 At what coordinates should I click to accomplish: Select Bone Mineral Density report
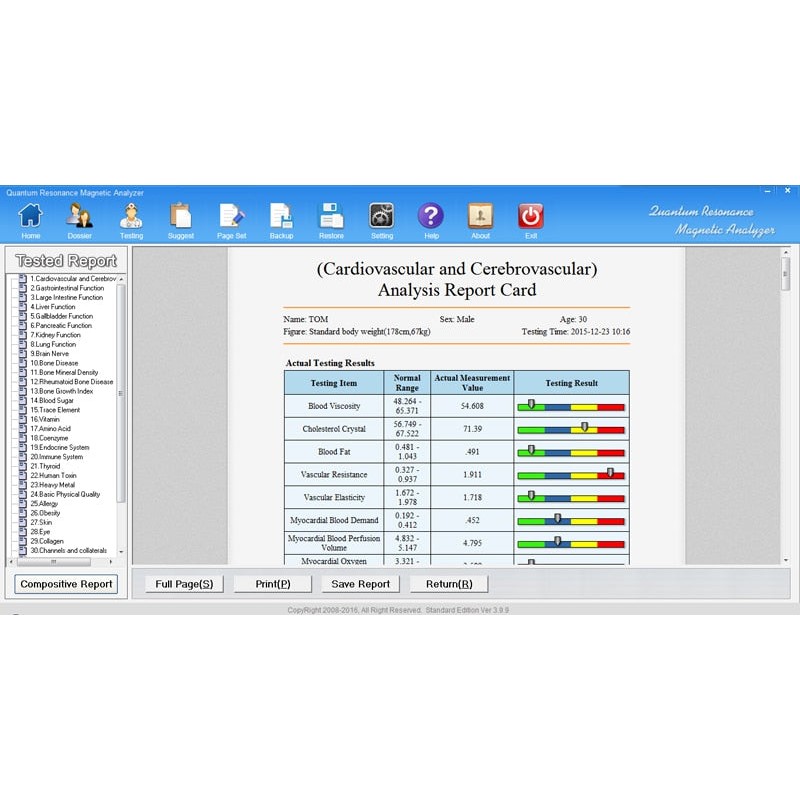[64, 372]
